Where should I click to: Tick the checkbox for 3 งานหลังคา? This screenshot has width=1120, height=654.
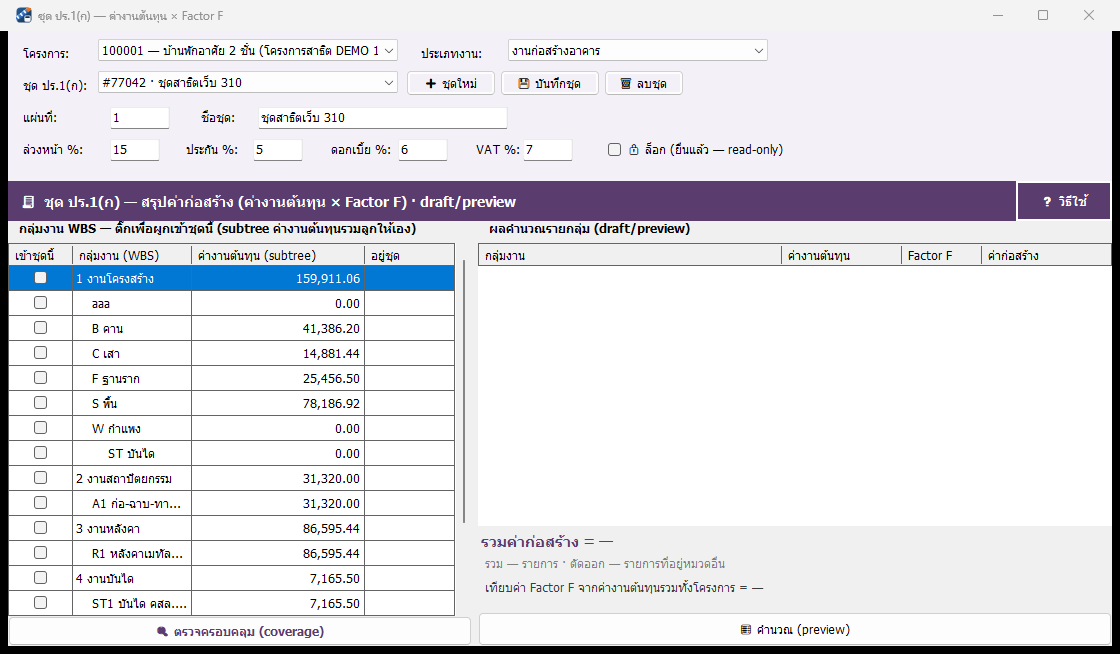click(x=41, y=528)
